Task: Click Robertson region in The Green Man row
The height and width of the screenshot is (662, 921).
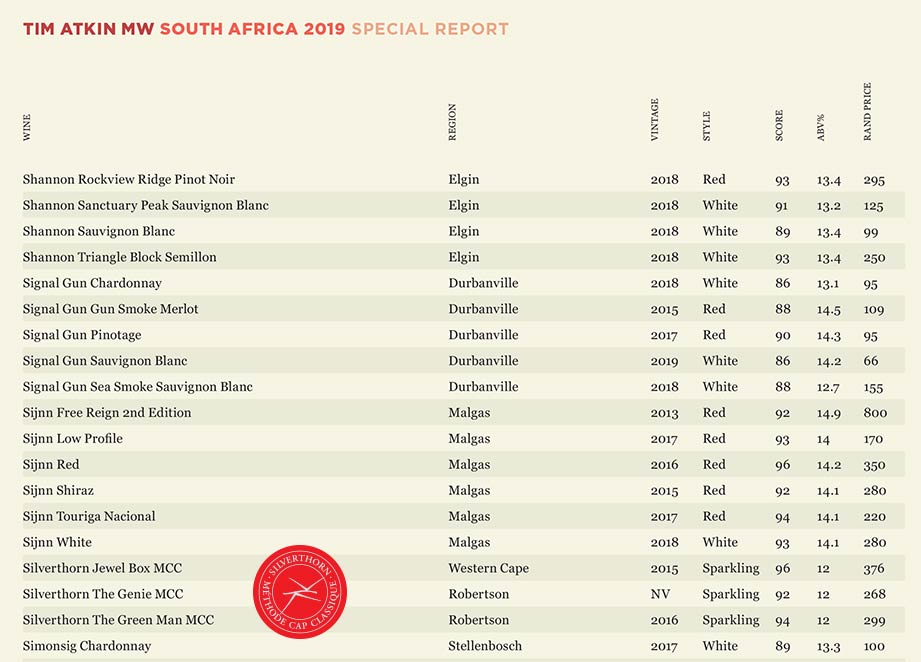Action: tap(479, 620)
